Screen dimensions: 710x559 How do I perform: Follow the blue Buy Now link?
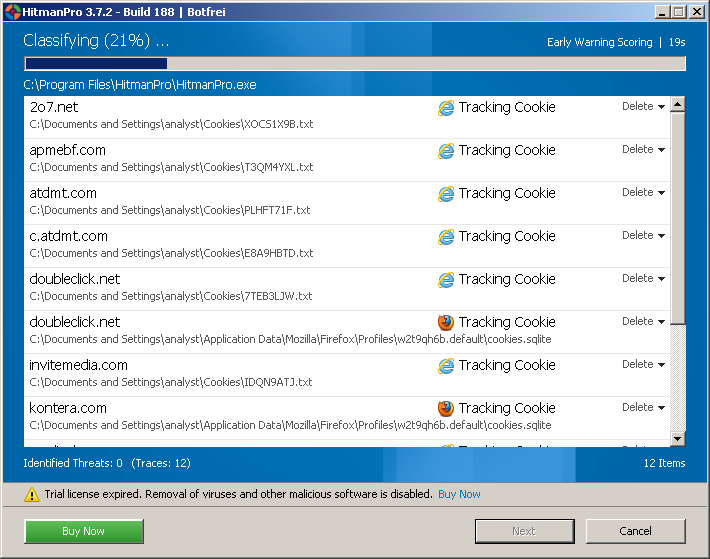click(459, 494)
